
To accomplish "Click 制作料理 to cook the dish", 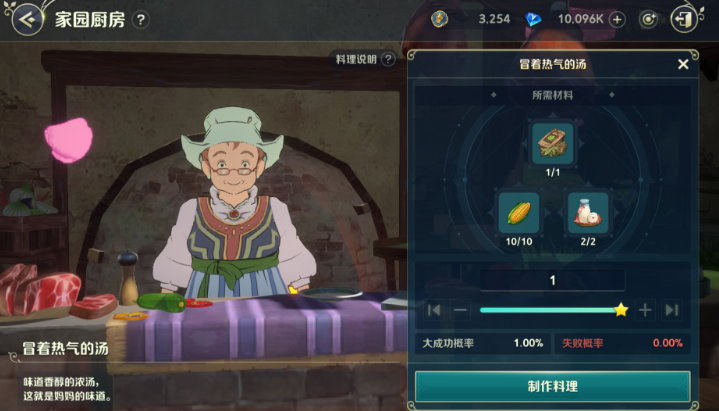I will tap(553, 386).
